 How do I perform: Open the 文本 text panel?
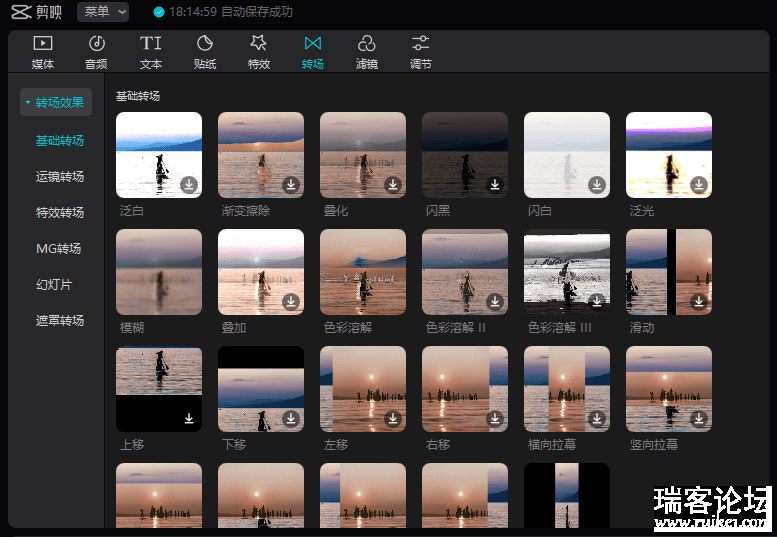[151, 52]
